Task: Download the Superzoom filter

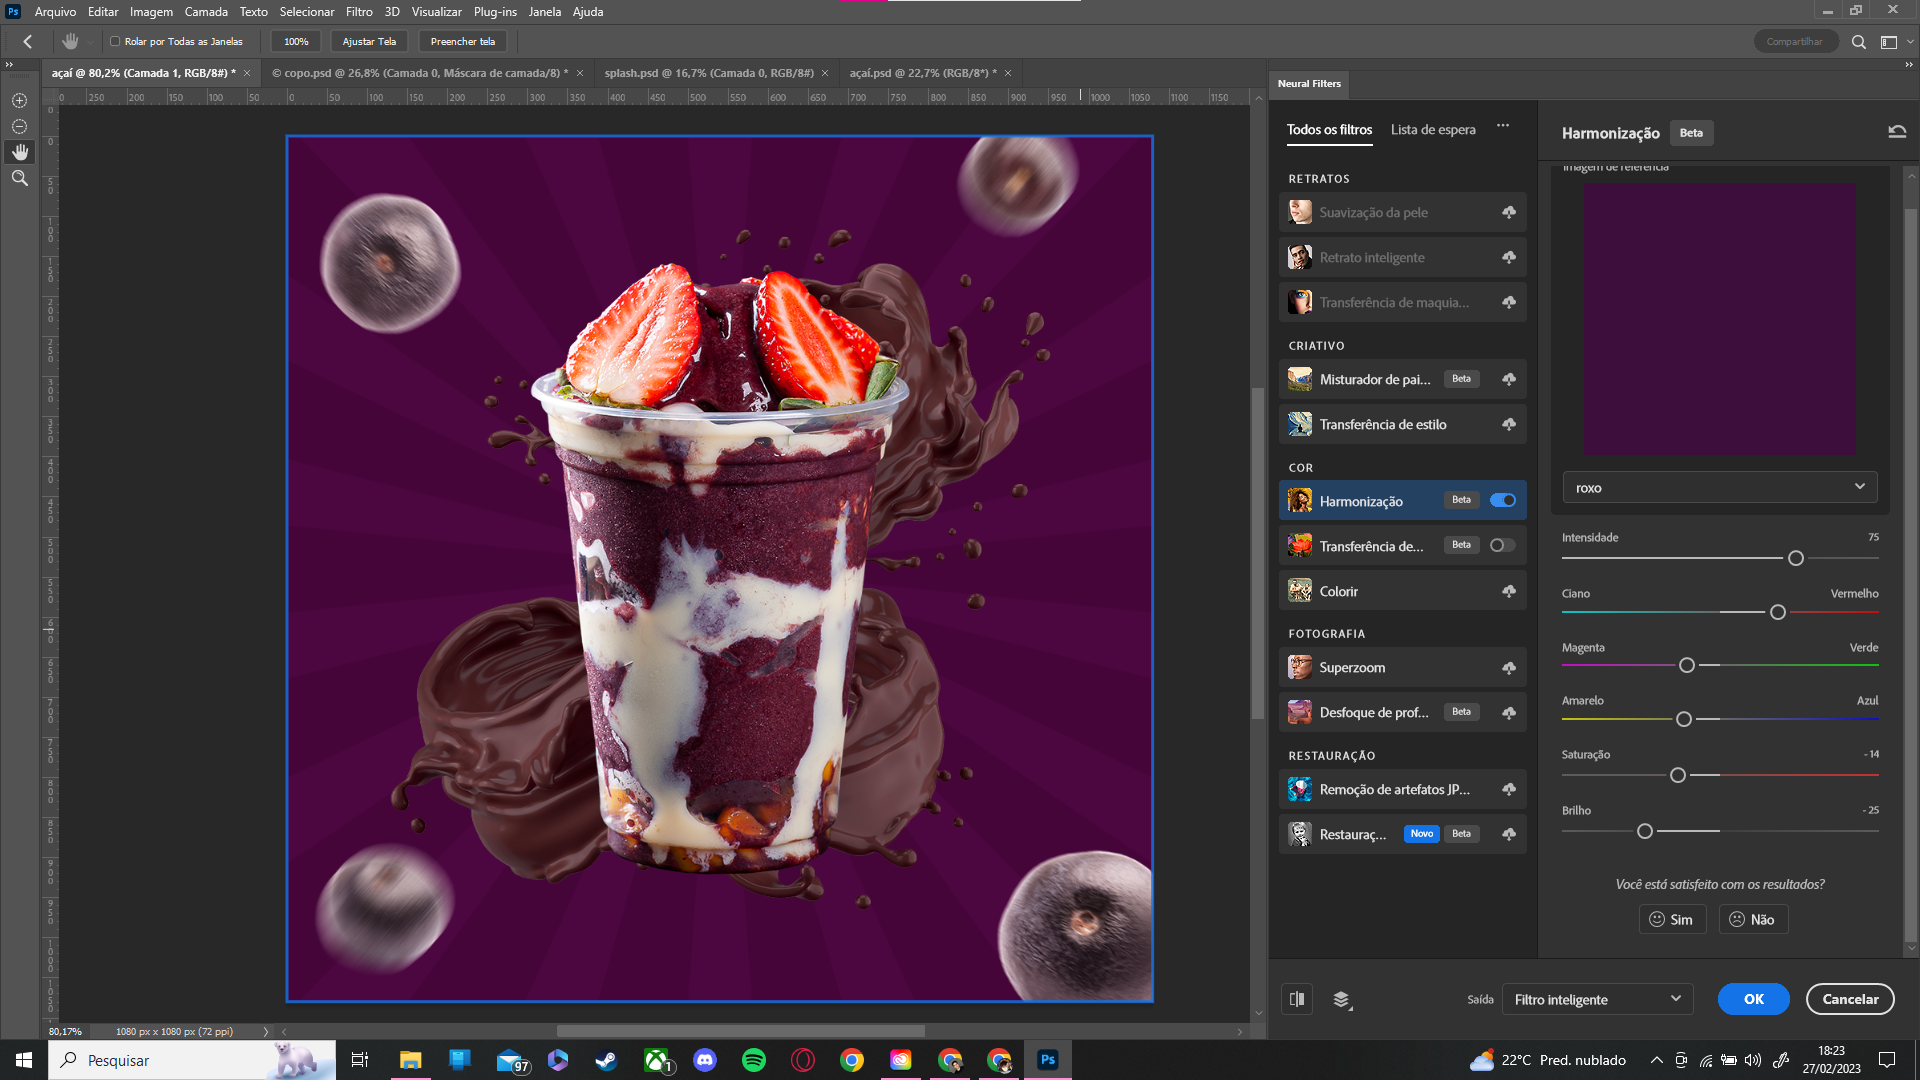Action: click(x=1509, y=667)
